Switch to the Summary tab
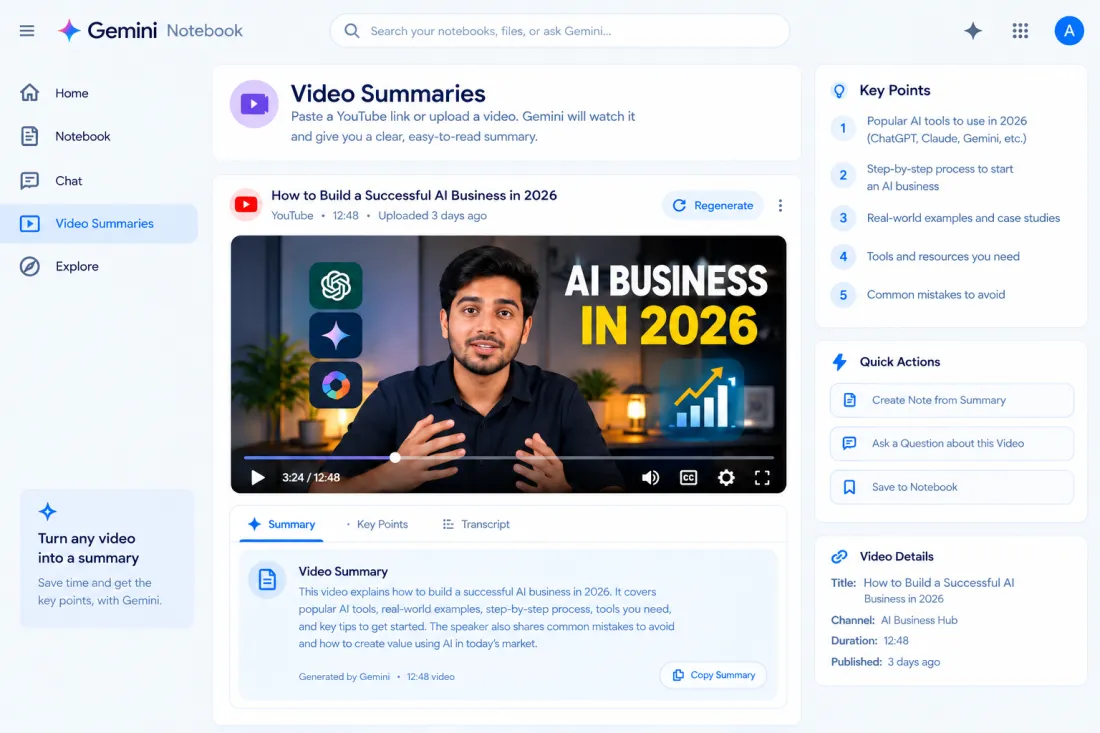Image resolution: width=1100 pixels, height=733 pixels. click(x=281, y=524)
